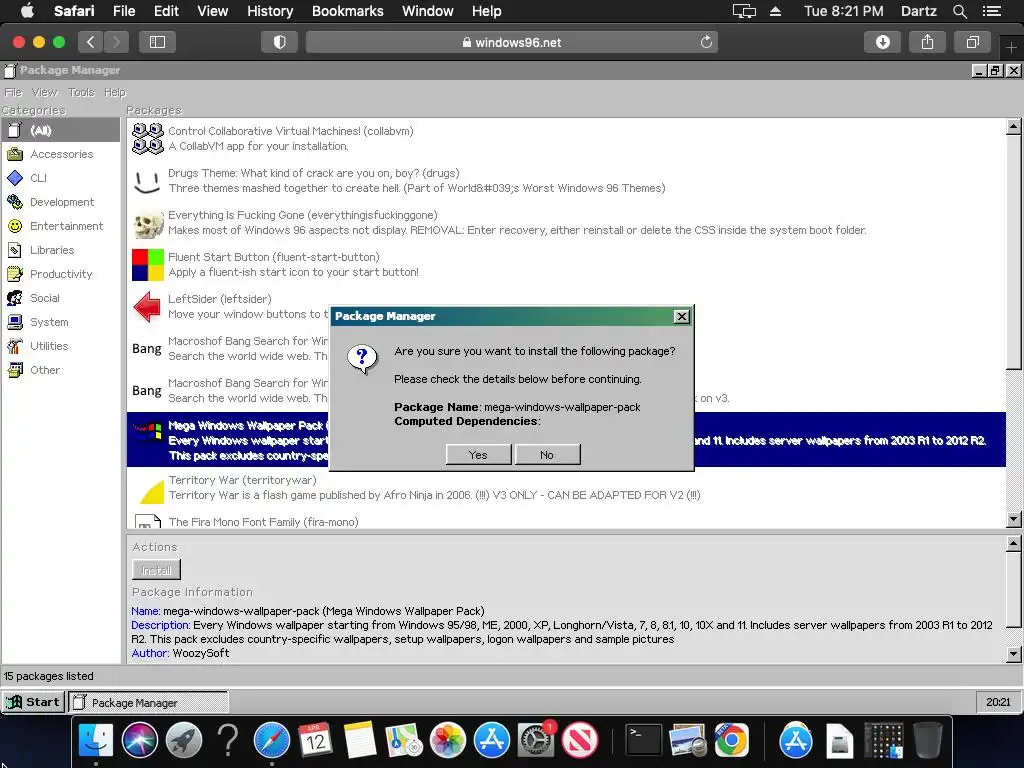Click the 15 packages listed status text
Screen dimensions: 1024x768
(49, 677)
